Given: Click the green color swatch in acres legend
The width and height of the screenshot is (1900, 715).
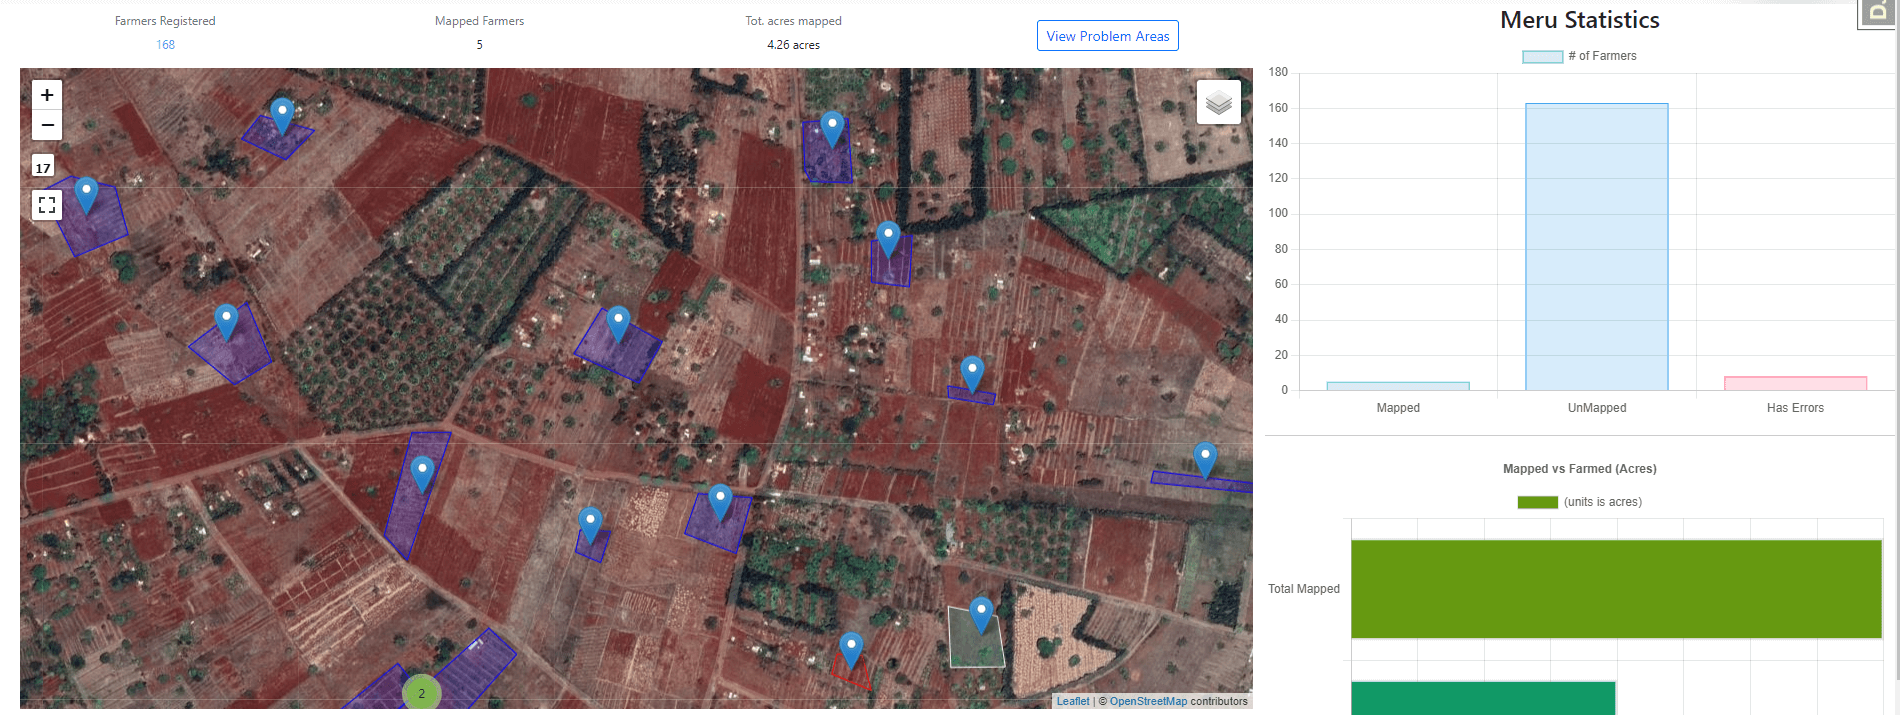Looking at the screenshot, I should (x=1537, y=502).
